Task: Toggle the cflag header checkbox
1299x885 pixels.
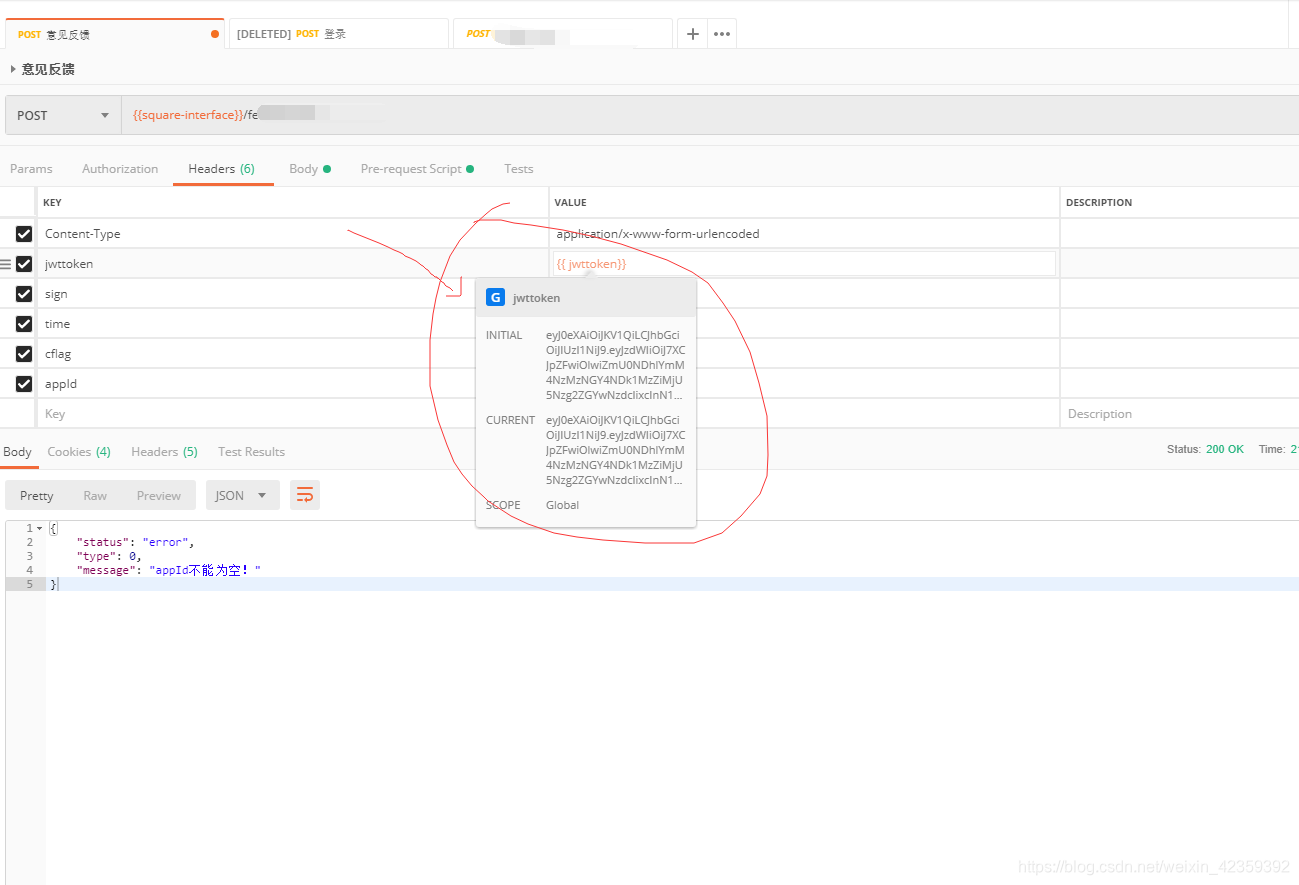Action: pos(24,354)
